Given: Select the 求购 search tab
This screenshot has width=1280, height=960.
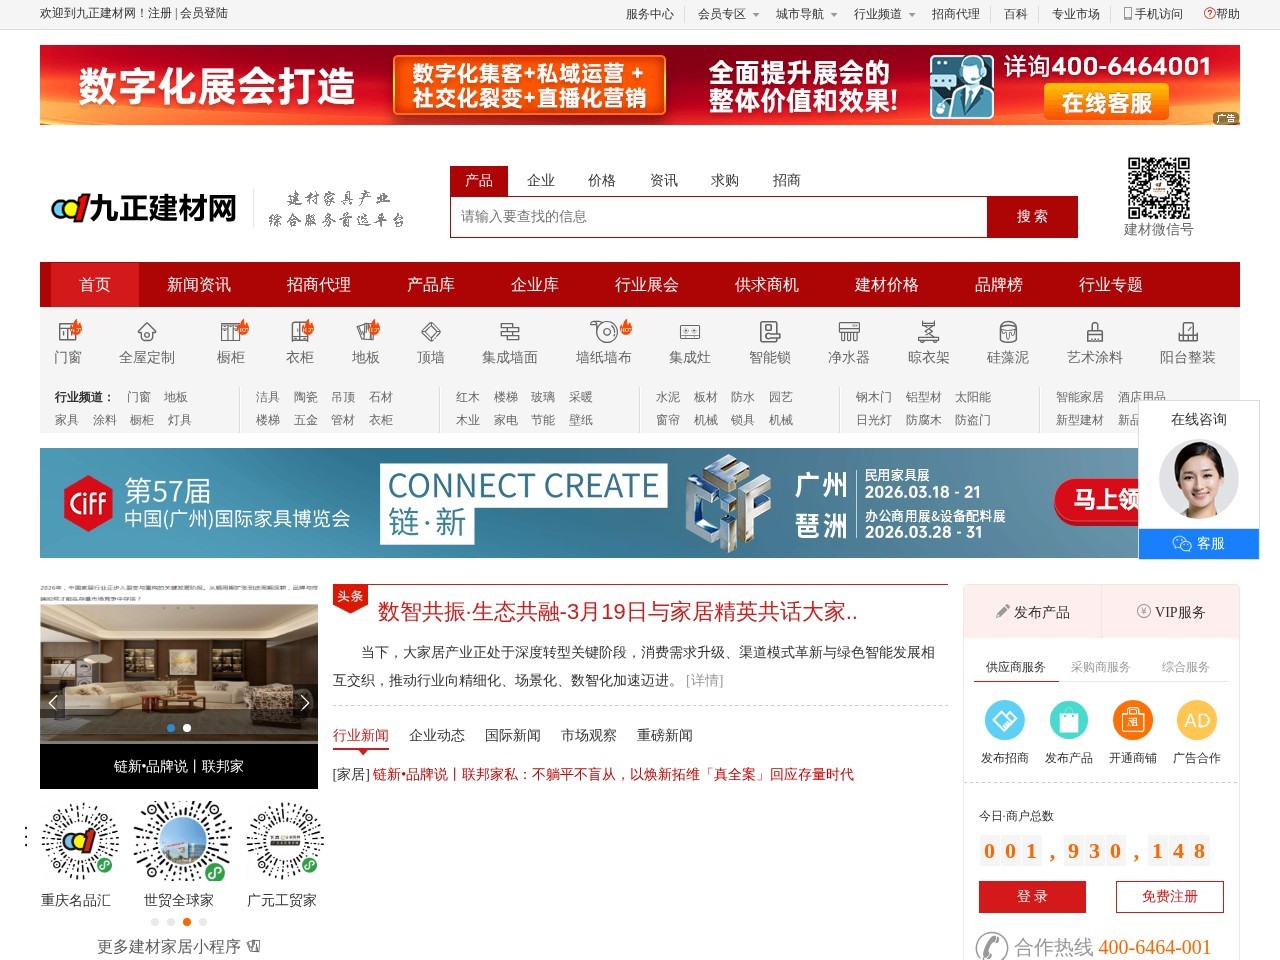Looking at the screenshot, I should point(724,180).
